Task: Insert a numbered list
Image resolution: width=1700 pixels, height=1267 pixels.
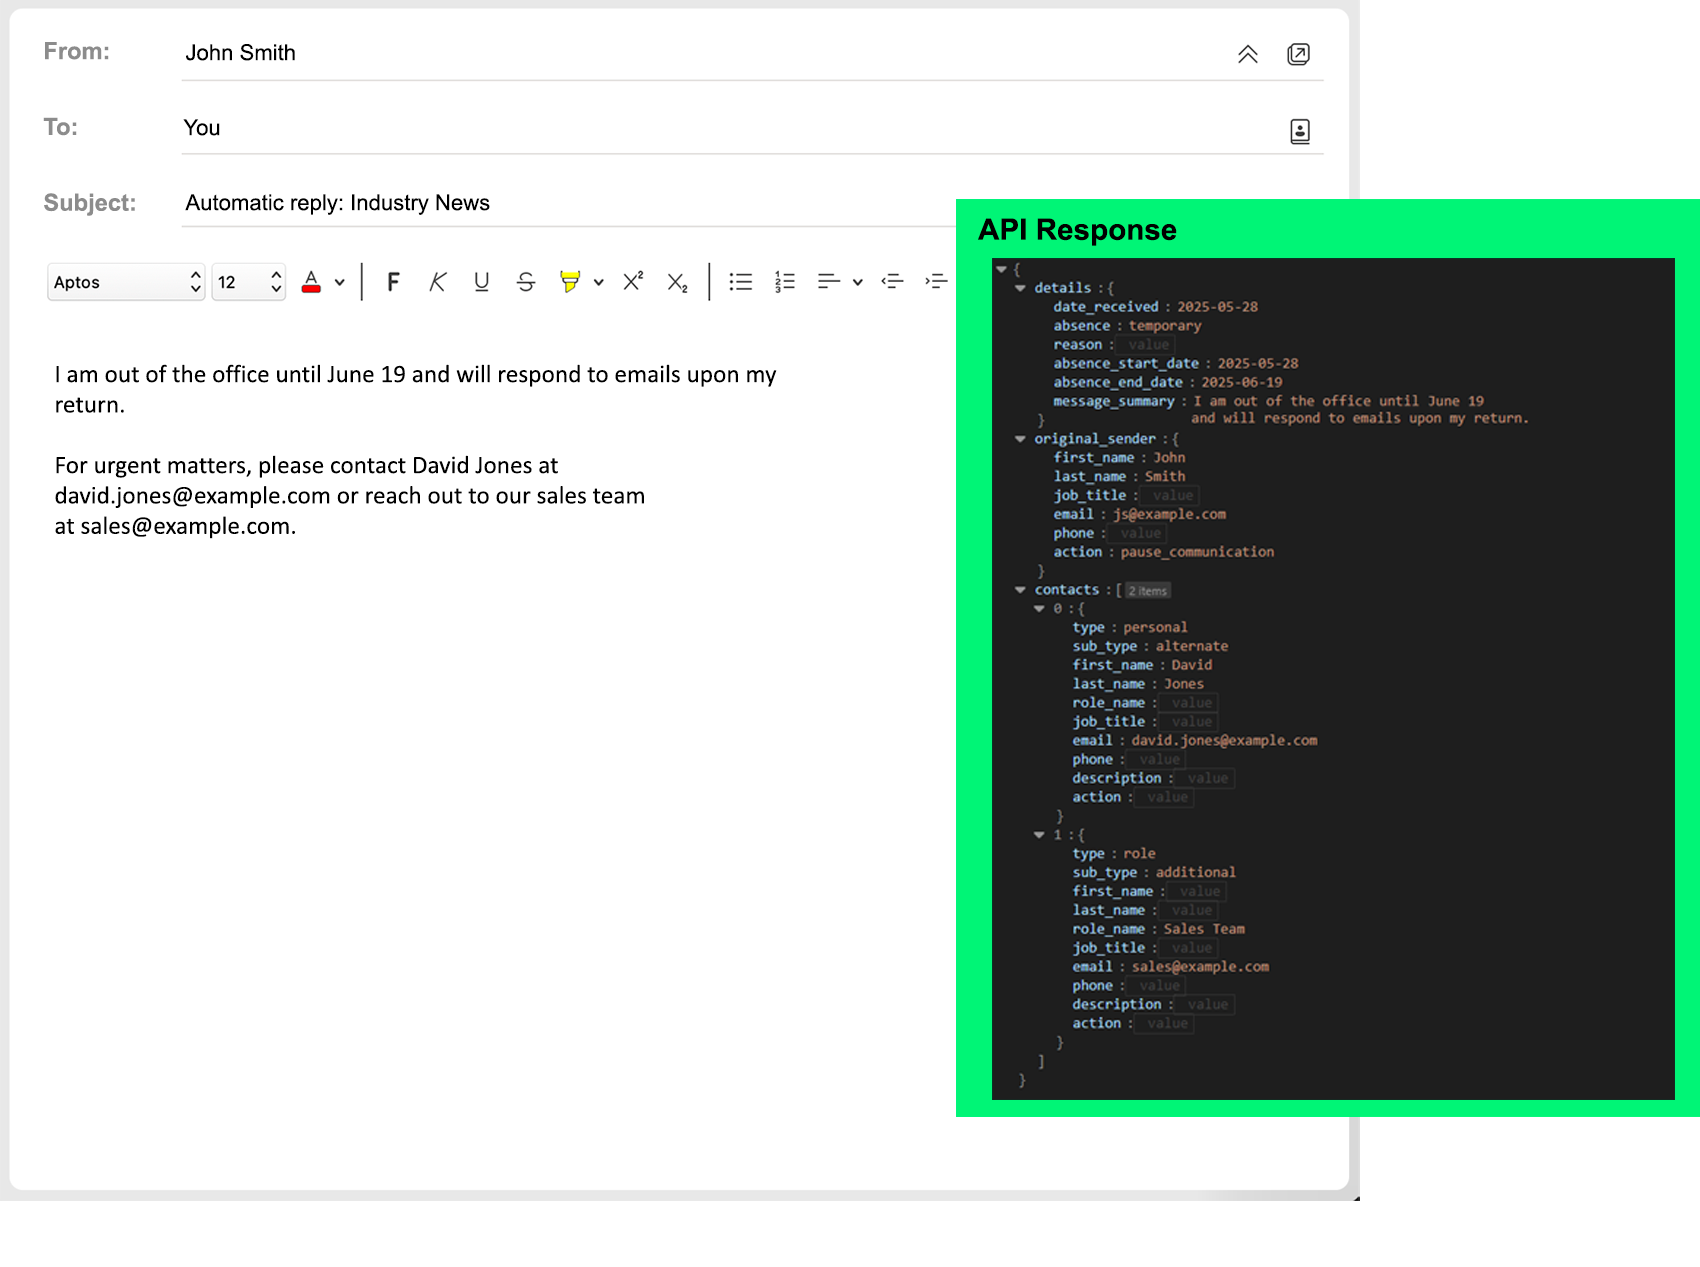Action: (x=785, y=282)
